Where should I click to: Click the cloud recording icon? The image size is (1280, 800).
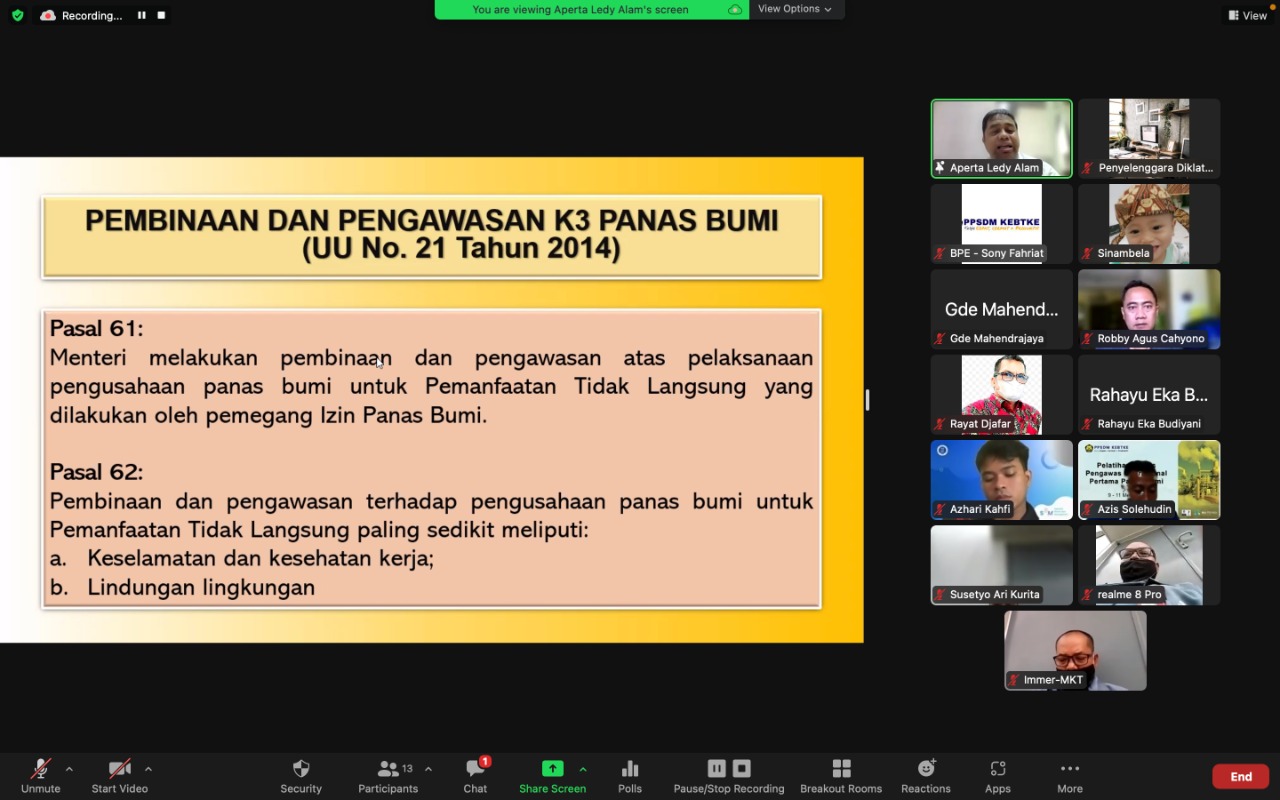(48, 15)
